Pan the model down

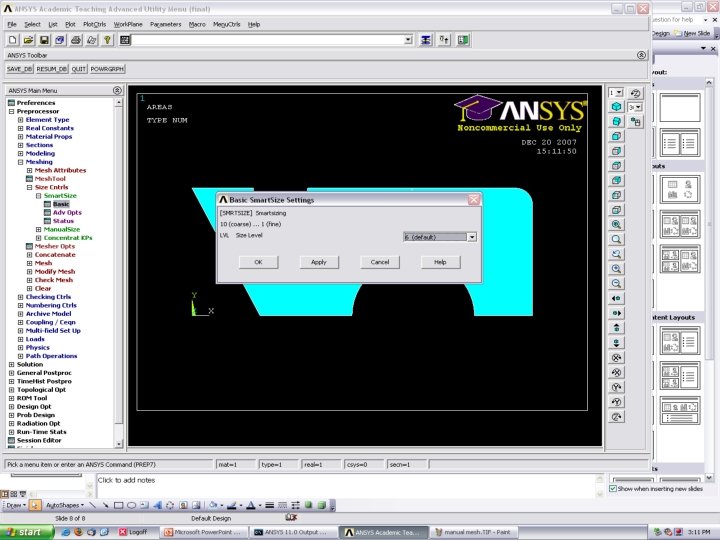[617, 343]
